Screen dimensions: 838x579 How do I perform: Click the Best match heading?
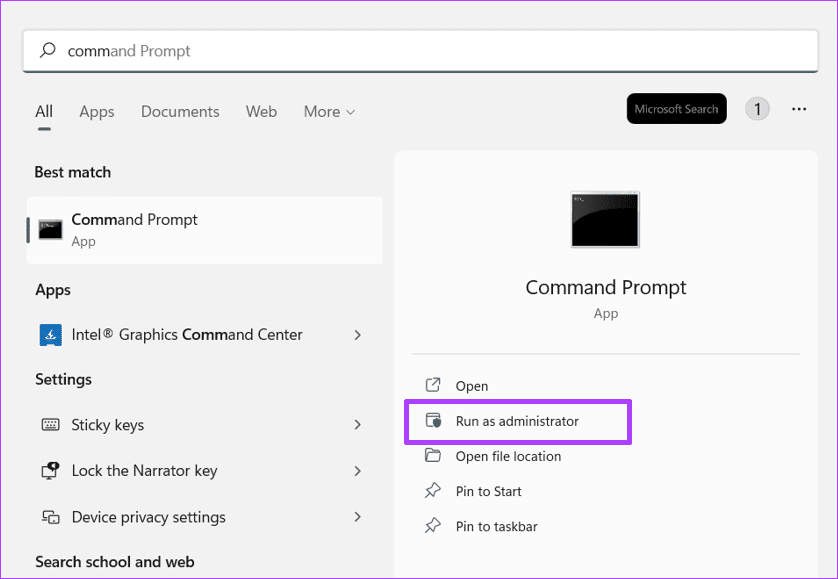[73, 172]
